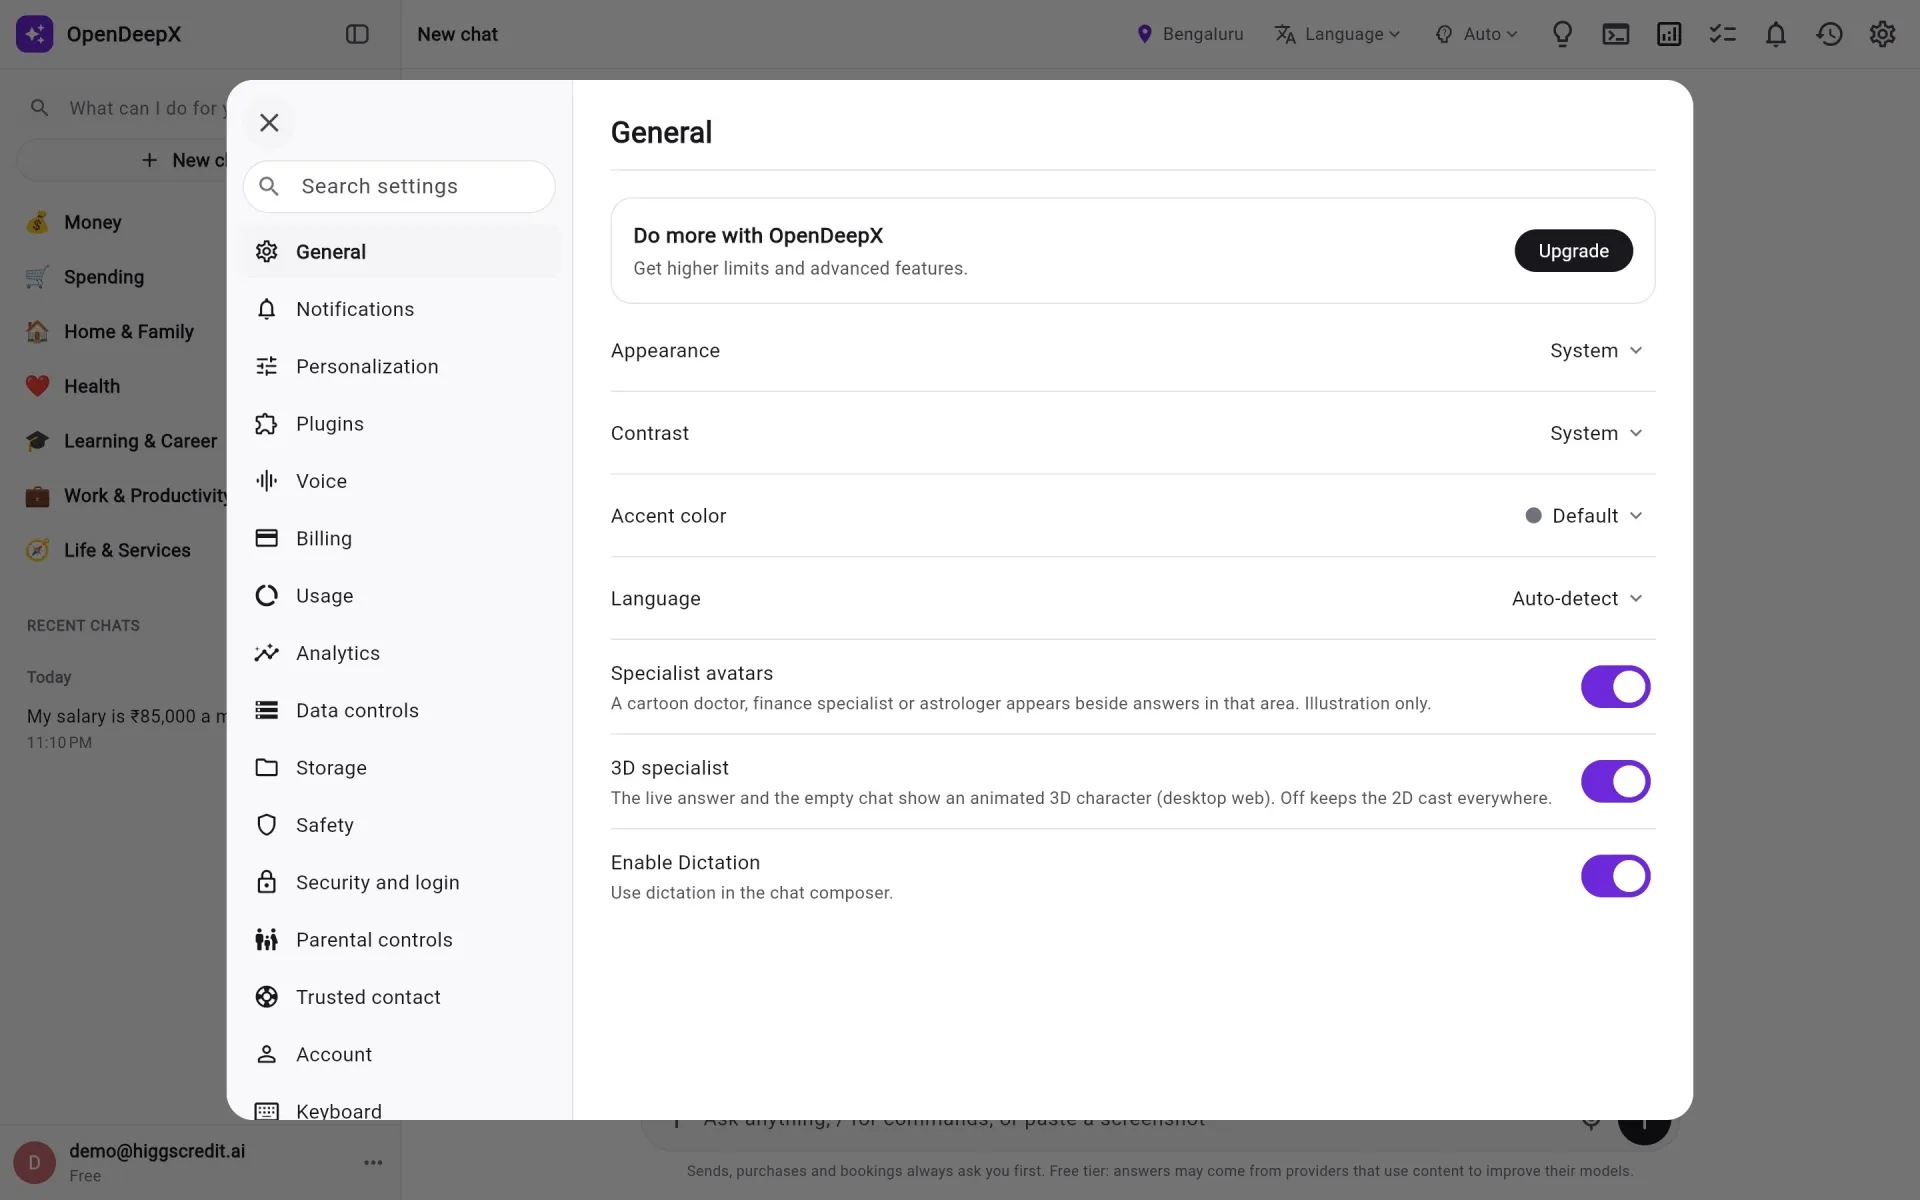The width and height of the screenshot is (1920, 1200).
Task: Open the Work & Productivity category
Action: coord(125,496)
